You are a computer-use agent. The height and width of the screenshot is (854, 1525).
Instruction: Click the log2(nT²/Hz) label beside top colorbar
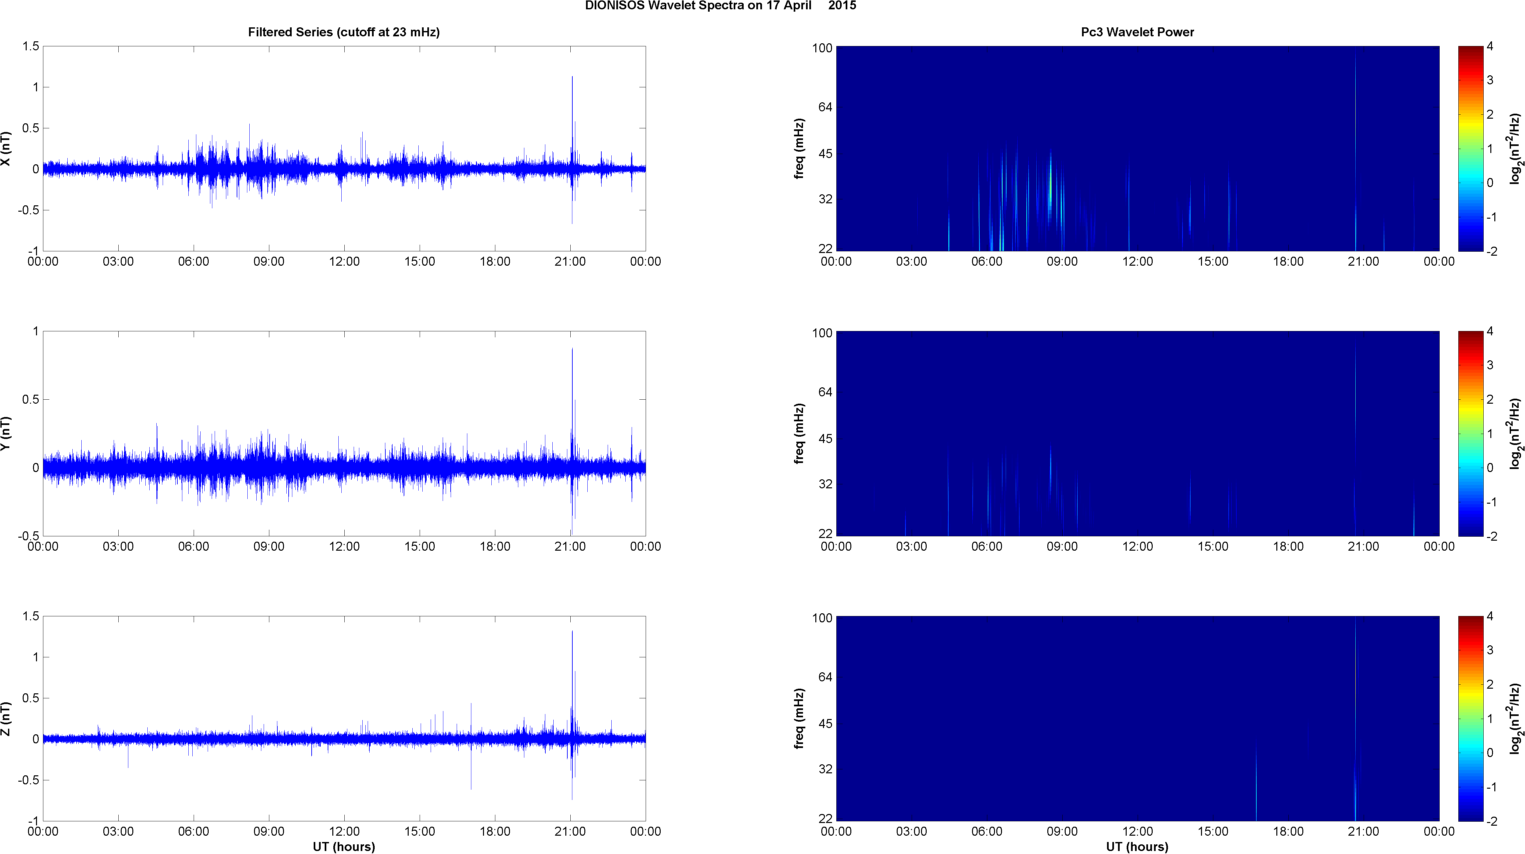tap(1516, 149)
